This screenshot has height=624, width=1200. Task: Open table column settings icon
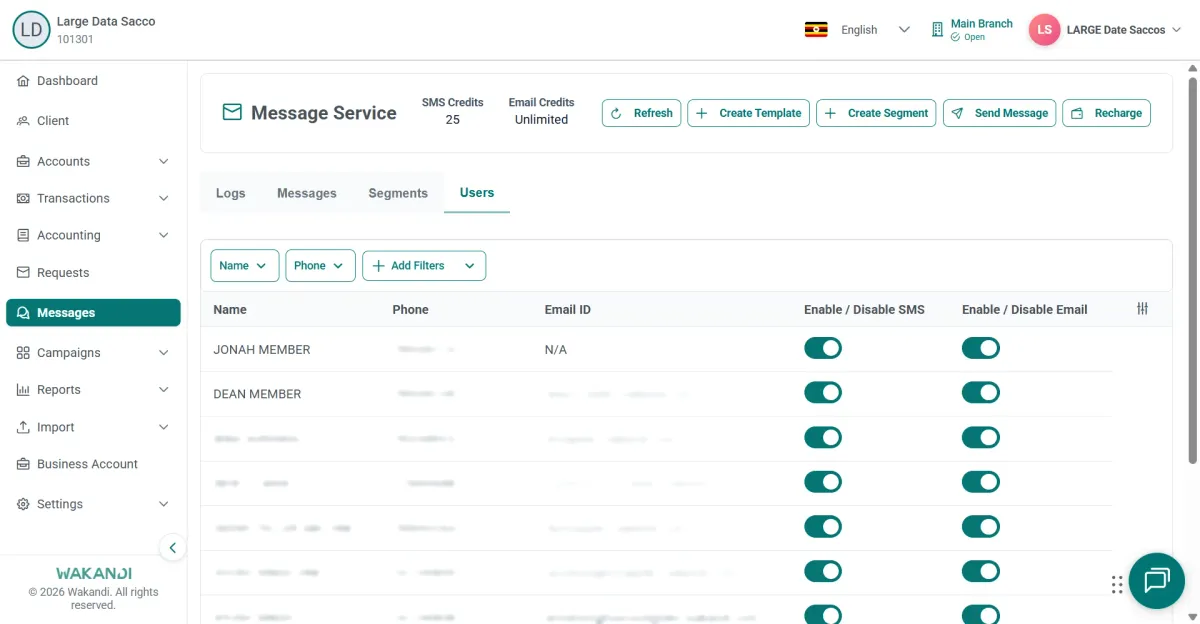point(1142,309)
